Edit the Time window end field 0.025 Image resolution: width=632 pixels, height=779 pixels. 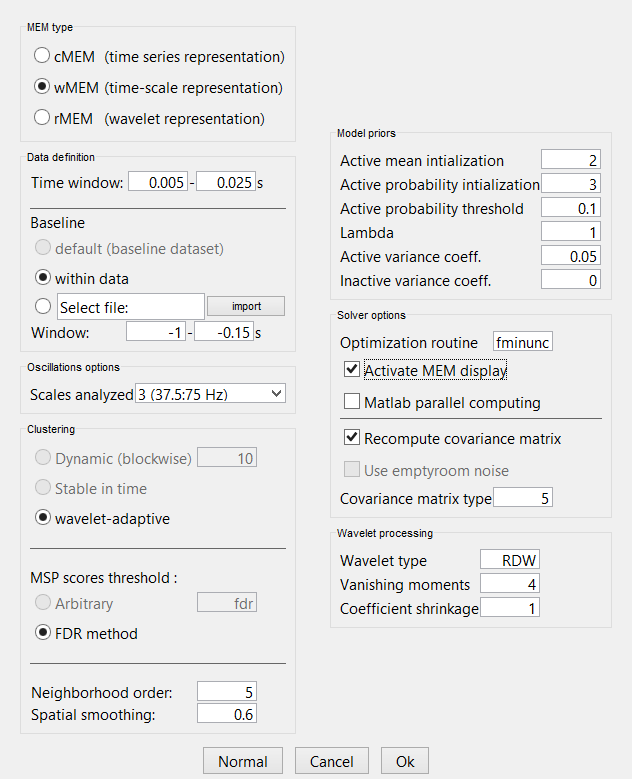(x=226, y=182)
